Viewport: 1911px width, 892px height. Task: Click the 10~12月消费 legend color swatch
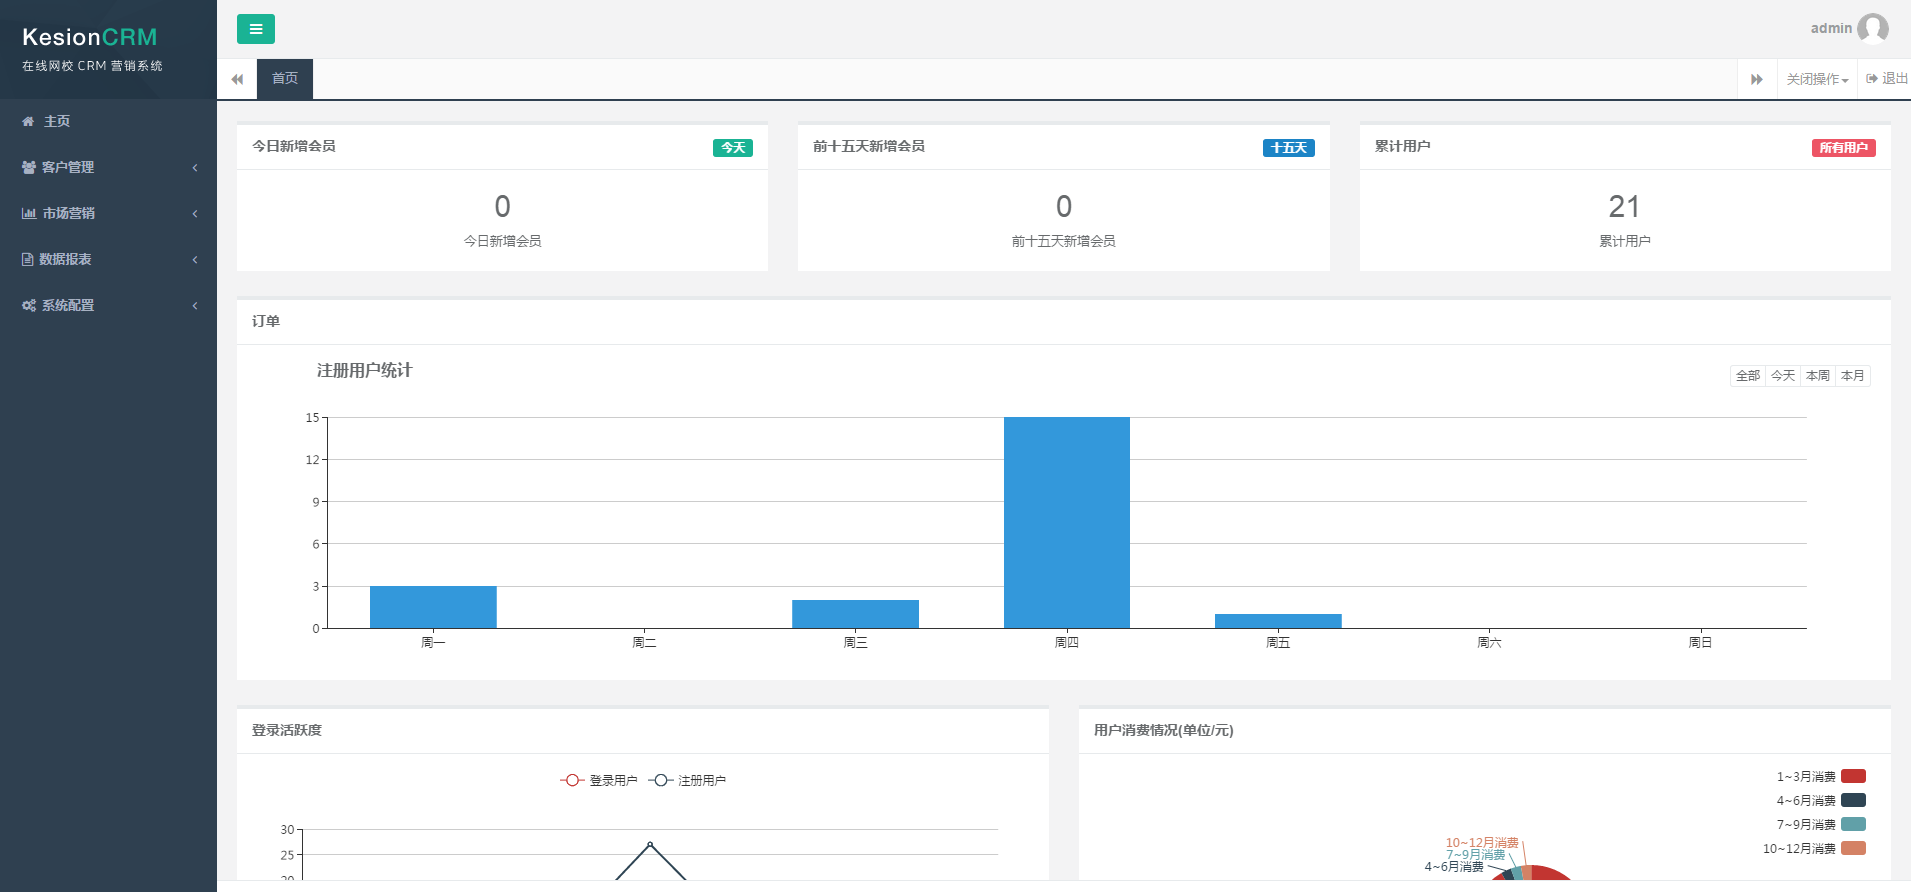(x=1853, y=848)
